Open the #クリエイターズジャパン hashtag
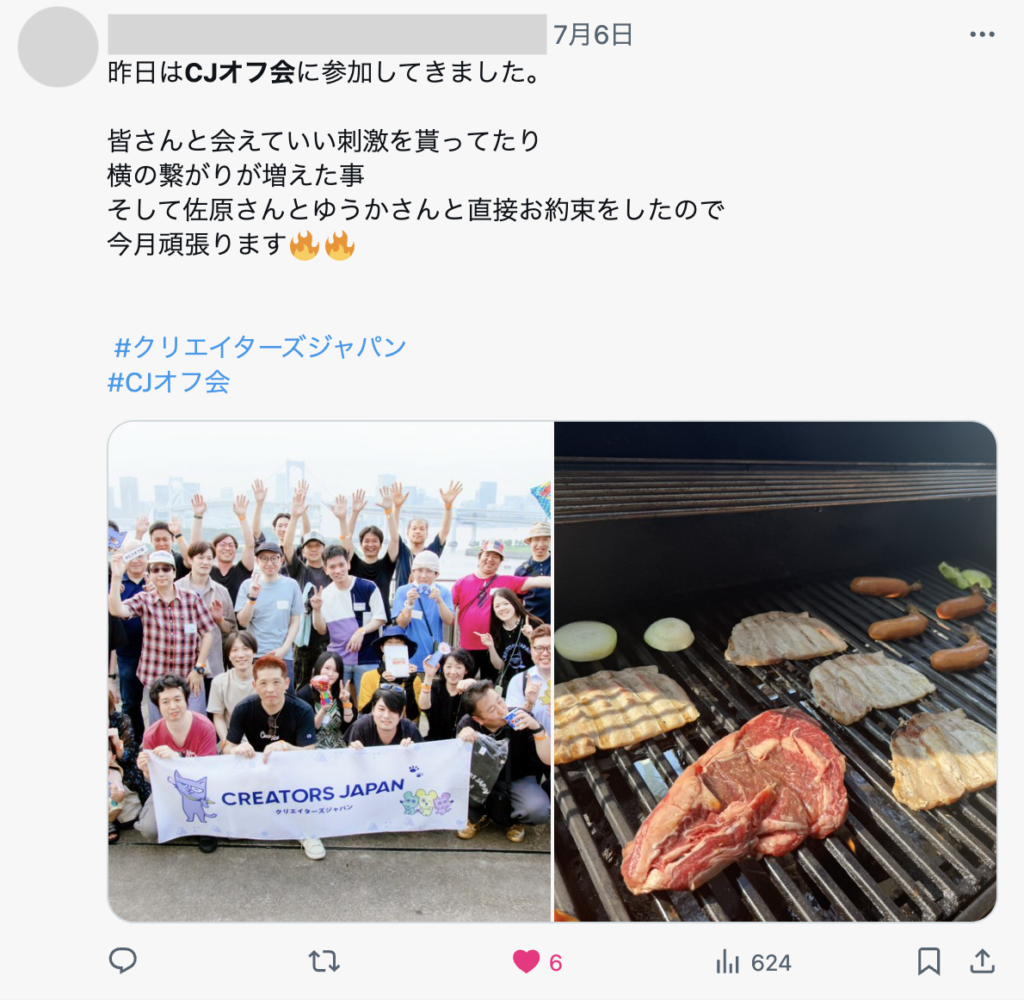The width and height of the screenshot is (1024, 1000). [x=260, y=347]
